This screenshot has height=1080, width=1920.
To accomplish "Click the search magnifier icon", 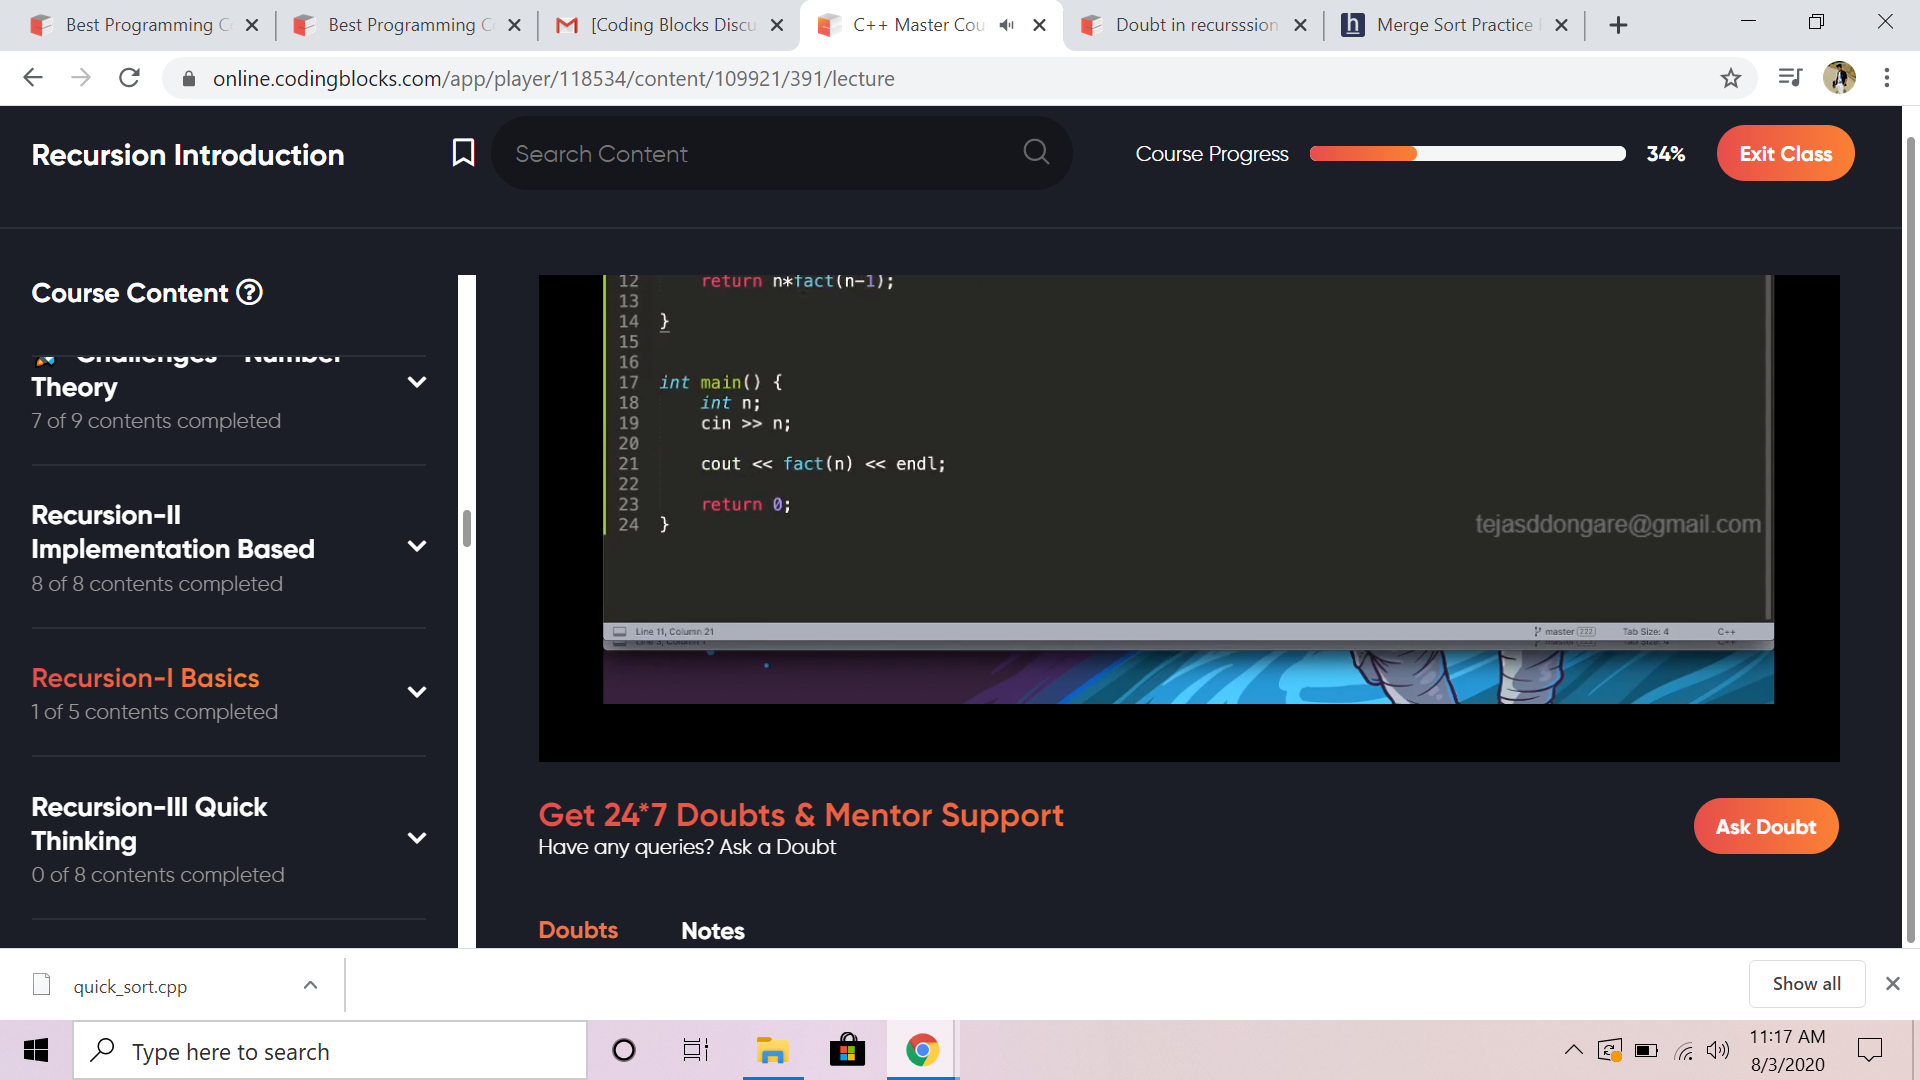I will pos(1036,152).
